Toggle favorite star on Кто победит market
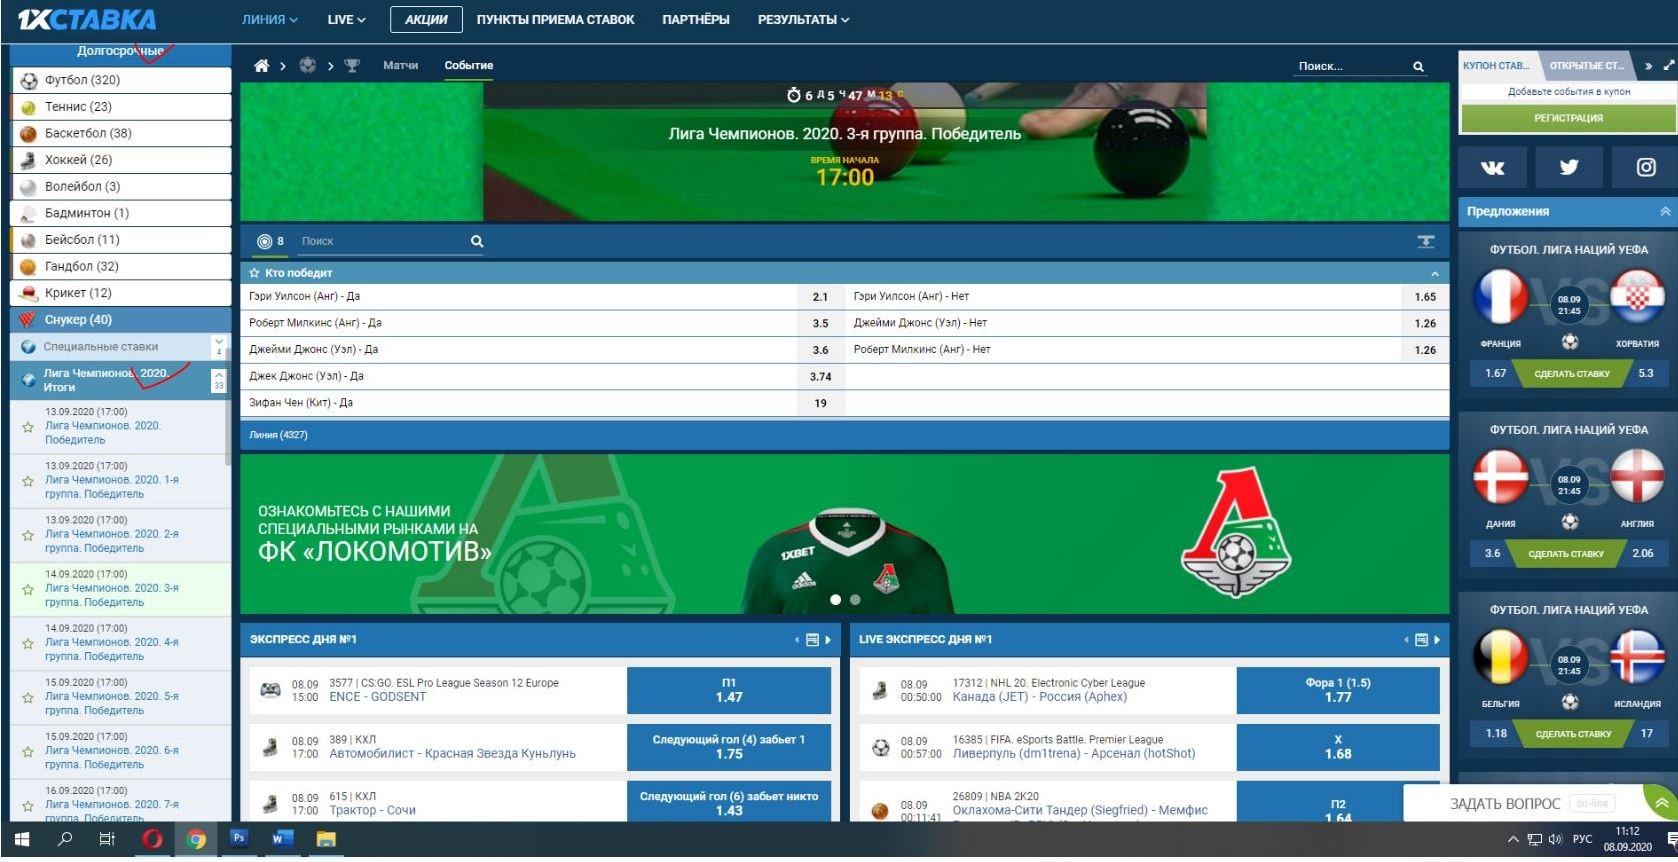The image size is (1678, 862). point(254,273)
